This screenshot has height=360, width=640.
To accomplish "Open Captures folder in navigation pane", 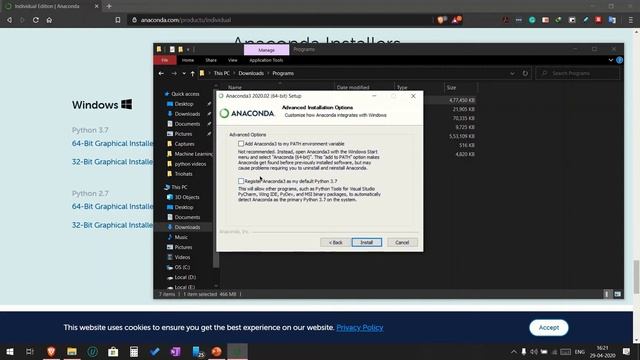I will (x=184, y=144).
